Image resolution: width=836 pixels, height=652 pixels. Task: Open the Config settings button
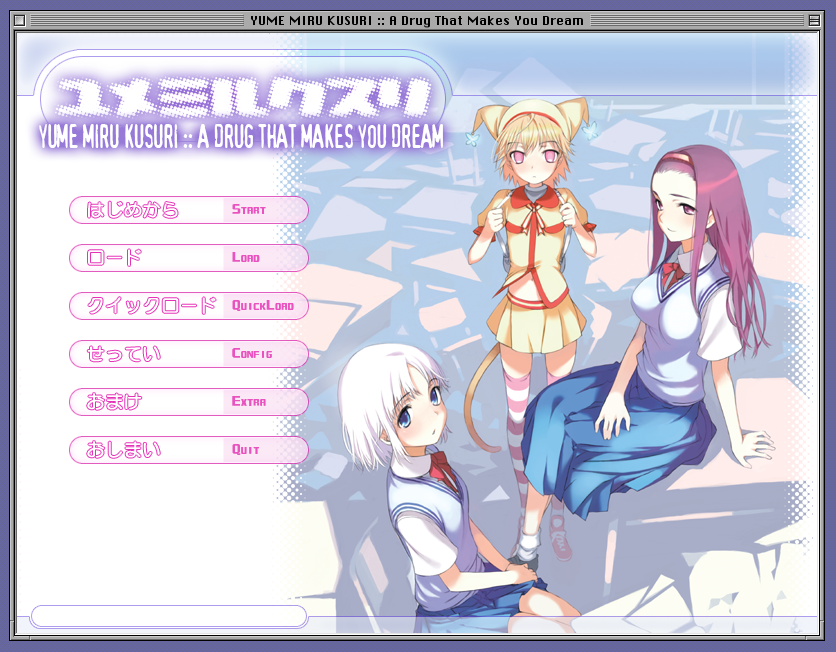pyautogui.click(x=189, y=354)
